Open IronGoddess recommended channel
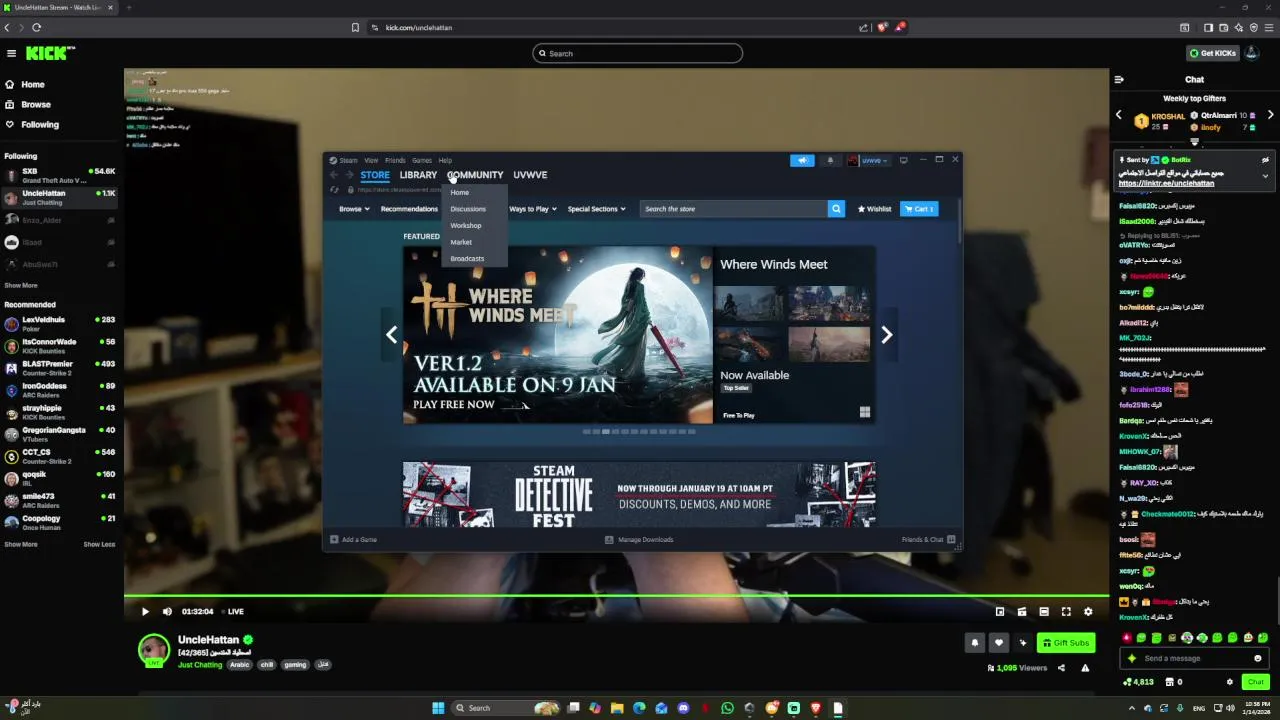The height and width of the screenshot is (720, 1280). point(60,390)
